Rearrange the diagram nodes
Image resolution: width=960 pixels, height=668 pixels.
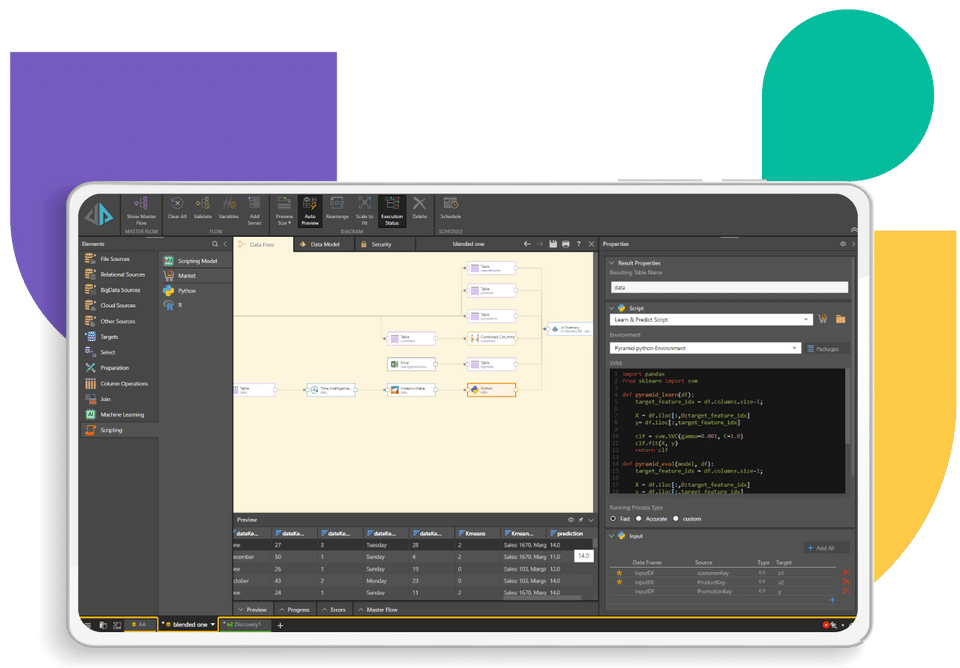(337, 208)
